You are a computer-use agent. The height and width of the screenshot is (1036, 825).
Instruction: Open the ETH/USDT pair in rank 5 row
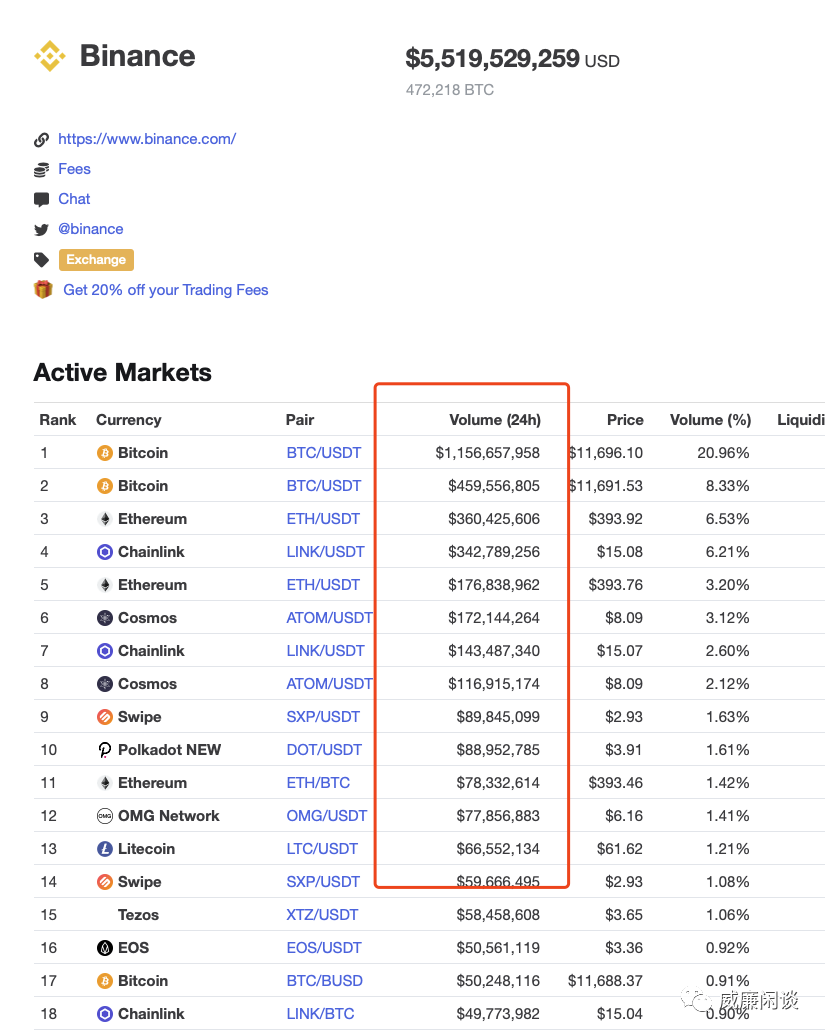click(x=323, y=585)
